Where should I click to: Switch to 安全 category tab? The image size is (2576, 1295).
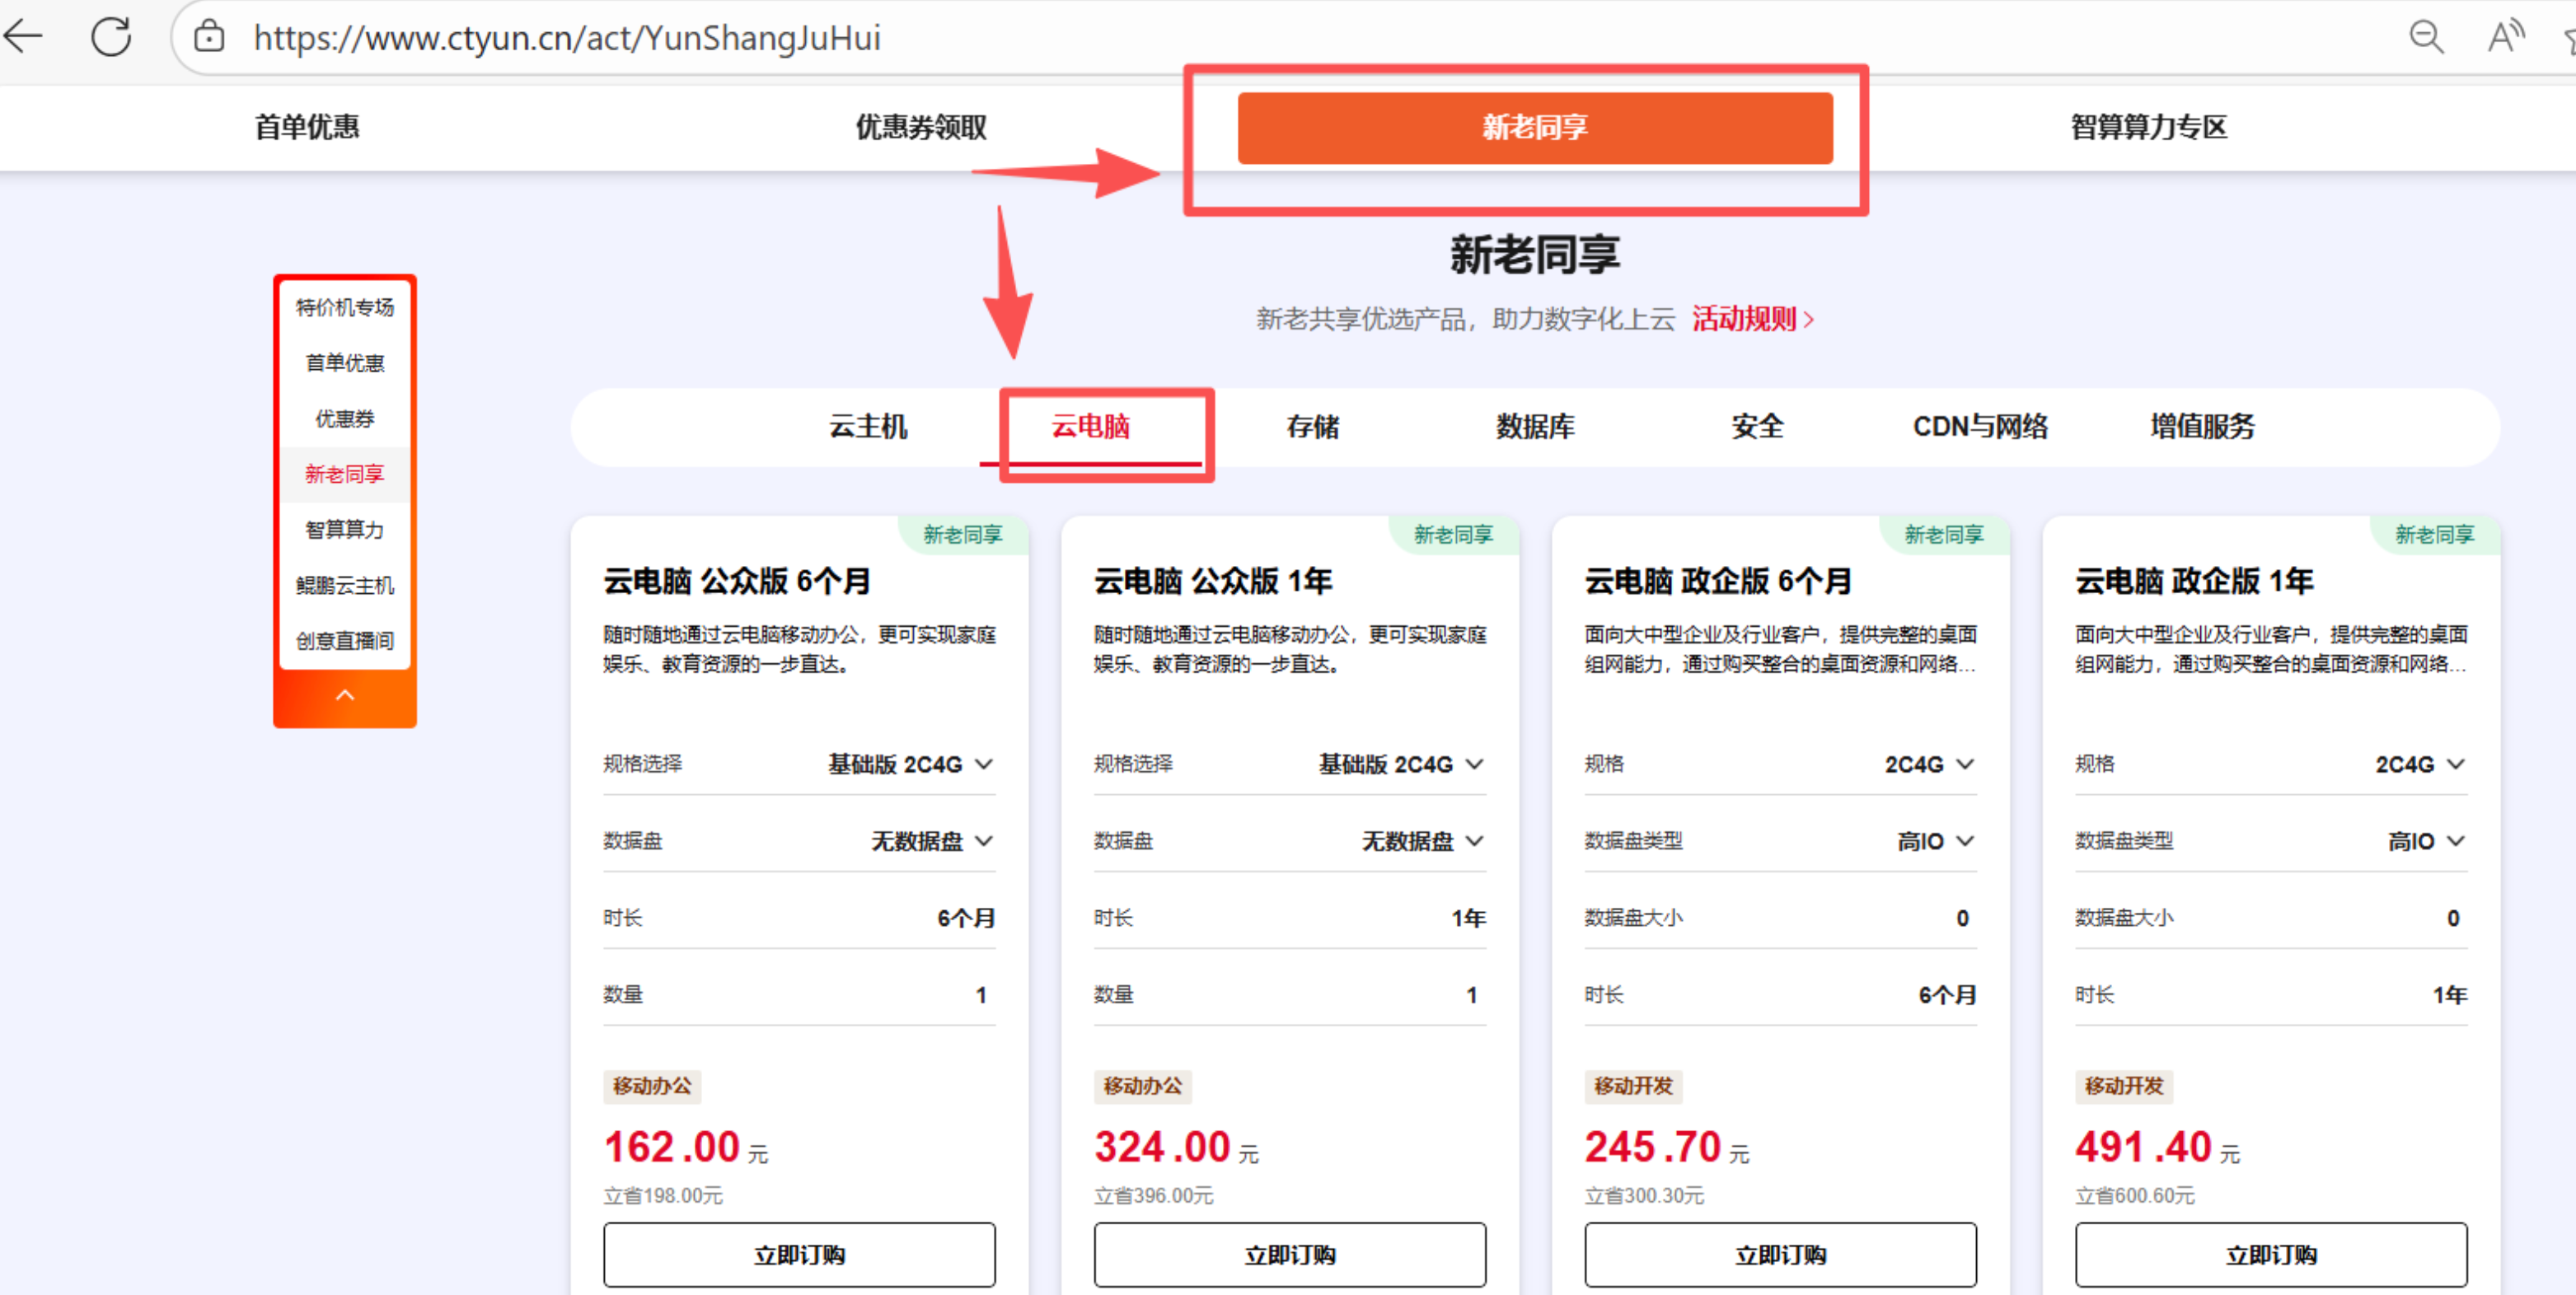coord(1757,427)
